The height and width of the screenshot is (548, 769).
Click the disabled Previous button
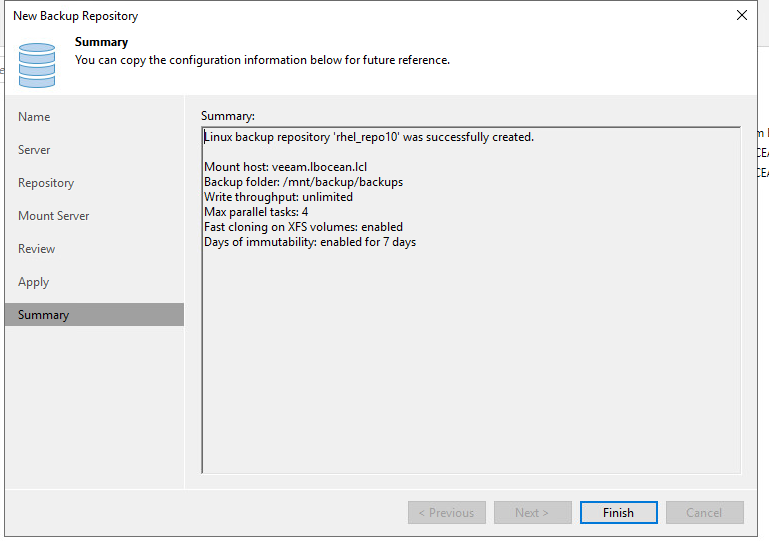pyautogui.click(x=447, y=512)
